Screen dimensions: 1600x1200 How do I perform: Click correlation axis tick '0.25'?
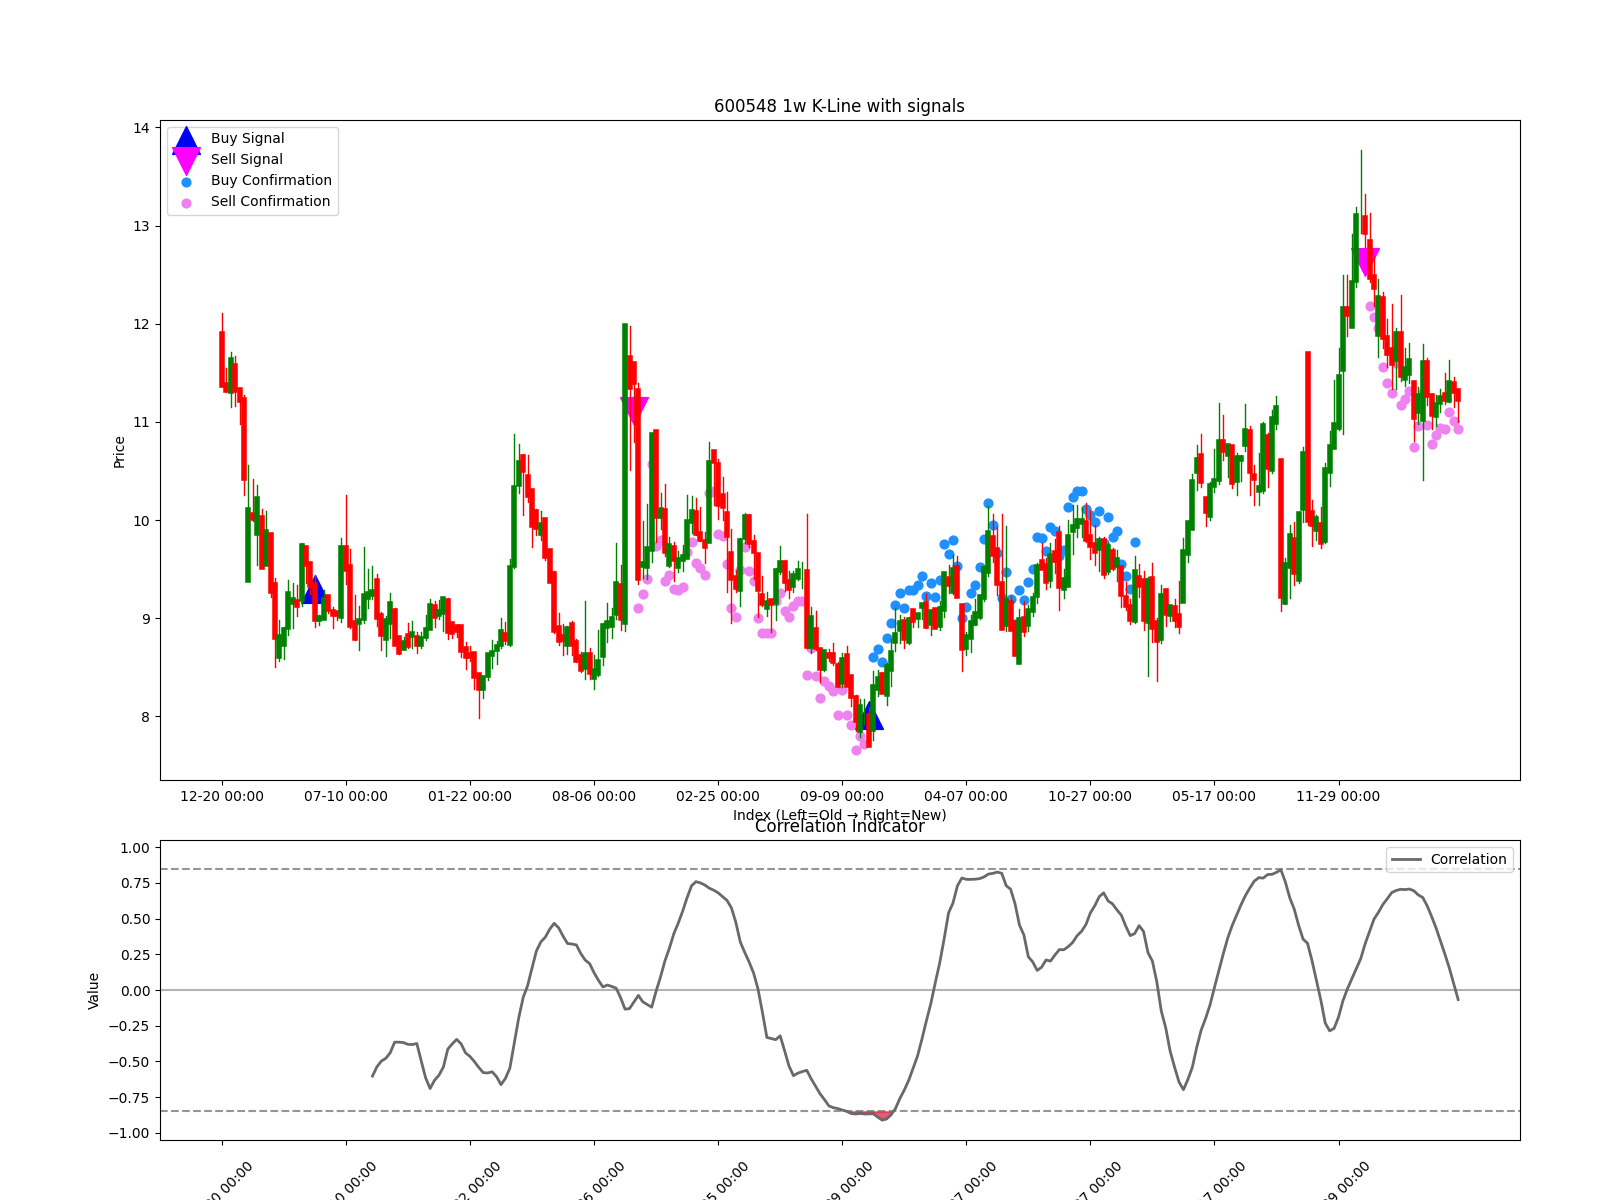click(134, 955)
